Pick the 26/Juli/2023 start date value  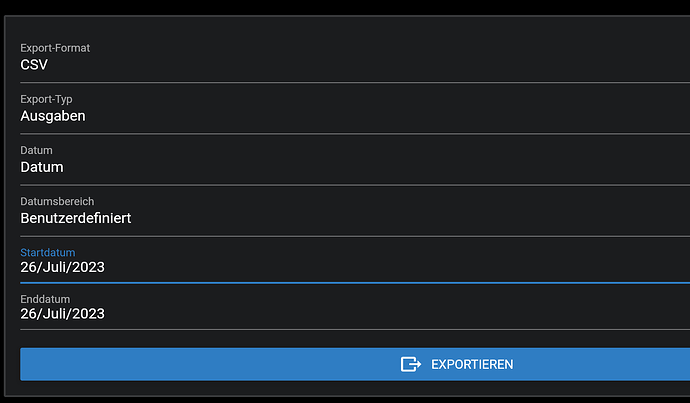pos(62,267)
